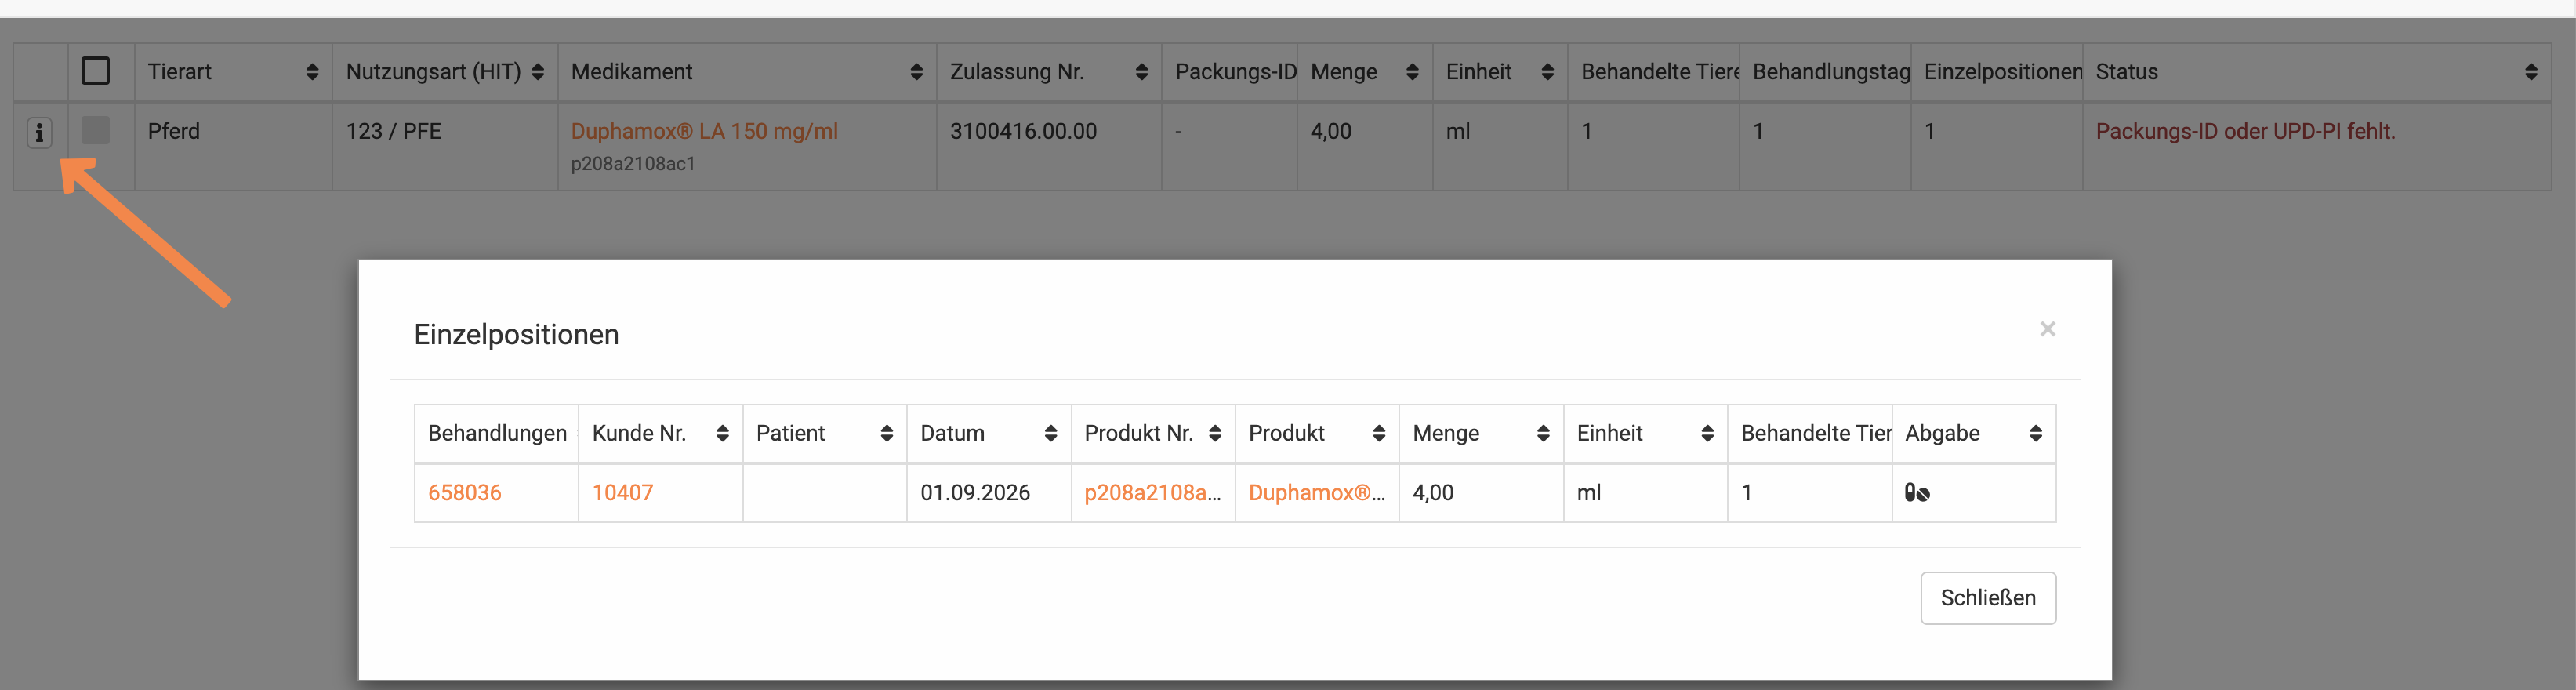
Task: Close the Einzelpositionen dialog with the X
Action: tap(2047, 329)
